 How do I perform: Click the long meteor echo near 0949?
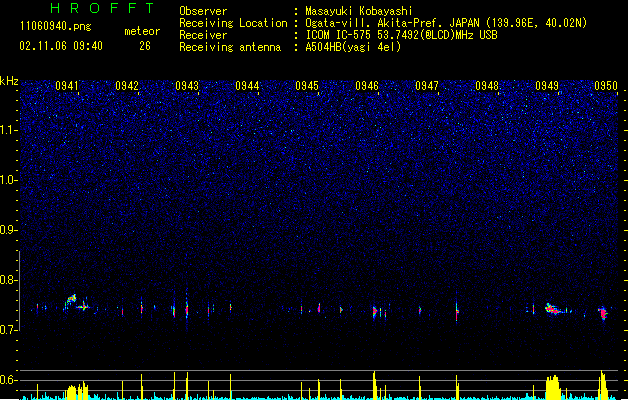[556, 309]
